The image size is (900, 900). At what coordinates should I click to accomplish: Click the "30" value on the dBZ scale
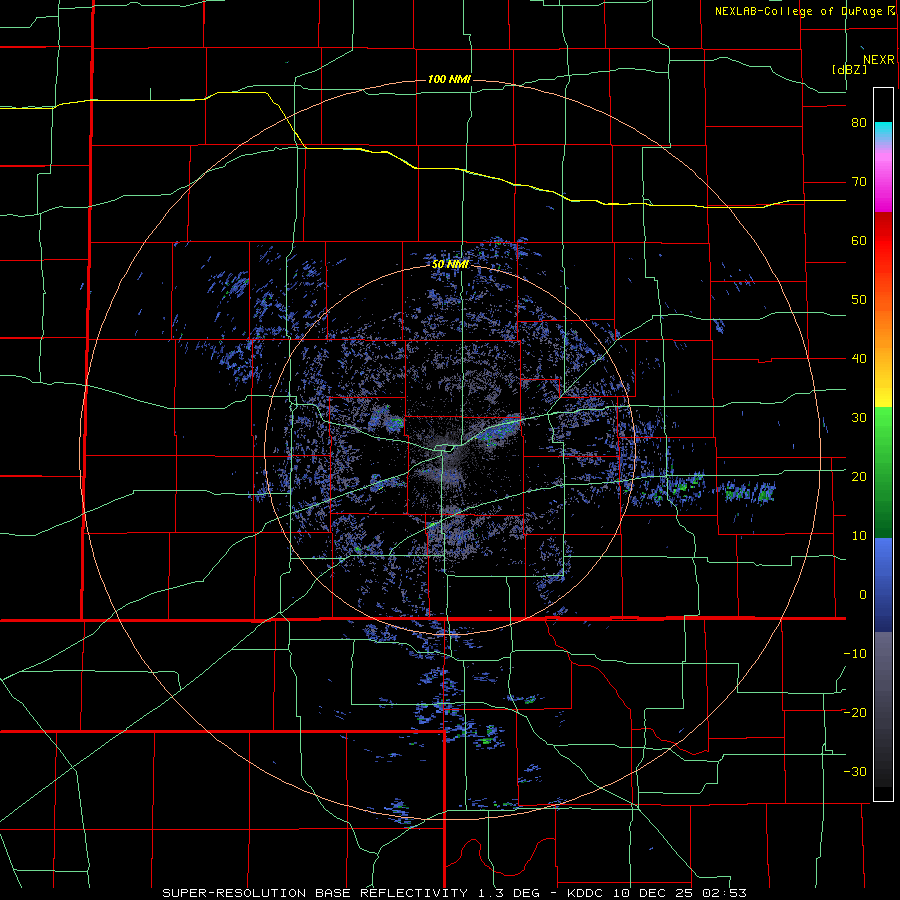(x=859, y=418)
